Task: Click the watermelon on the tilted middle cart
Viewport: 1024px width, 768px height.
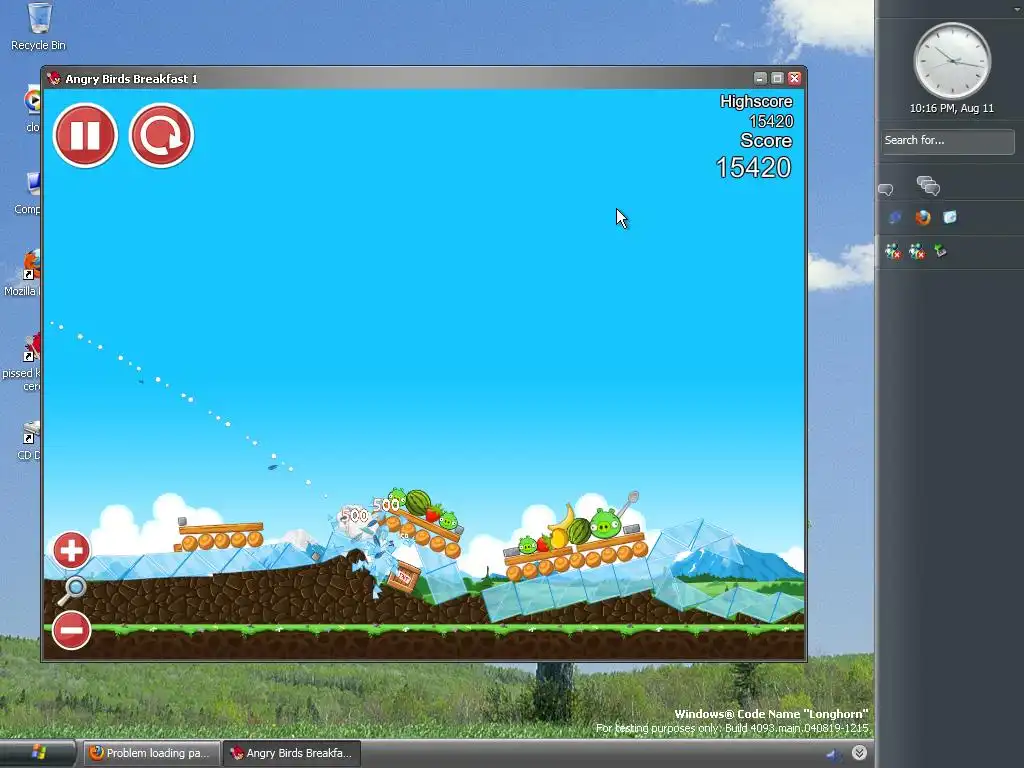Action: 418,502
